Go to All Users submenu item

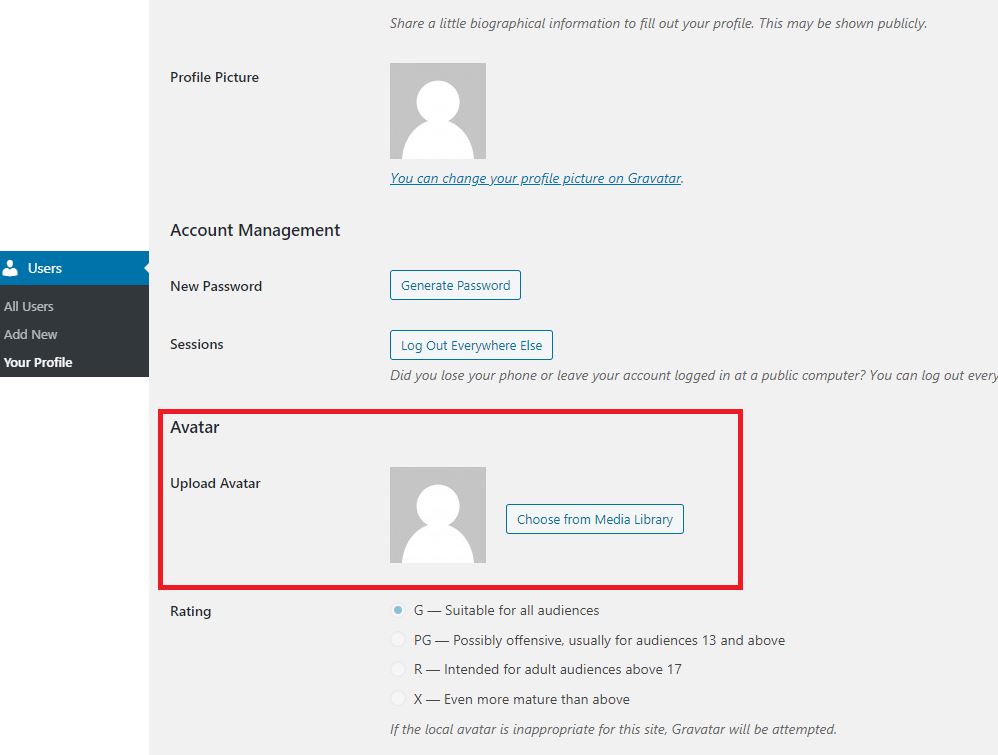(29, 306)
